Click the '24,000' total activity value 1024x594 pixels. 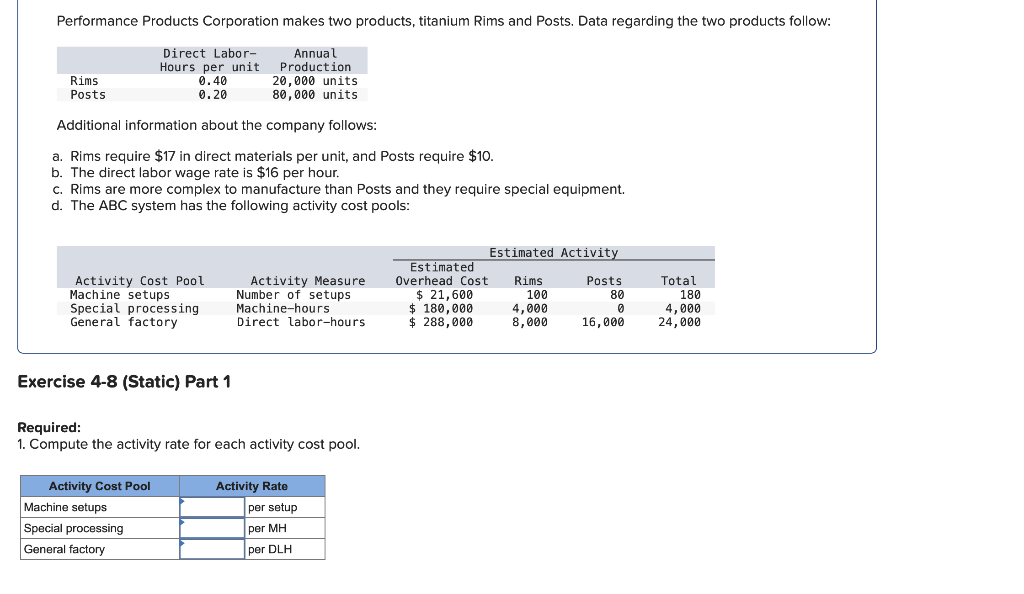click(679, 322)
